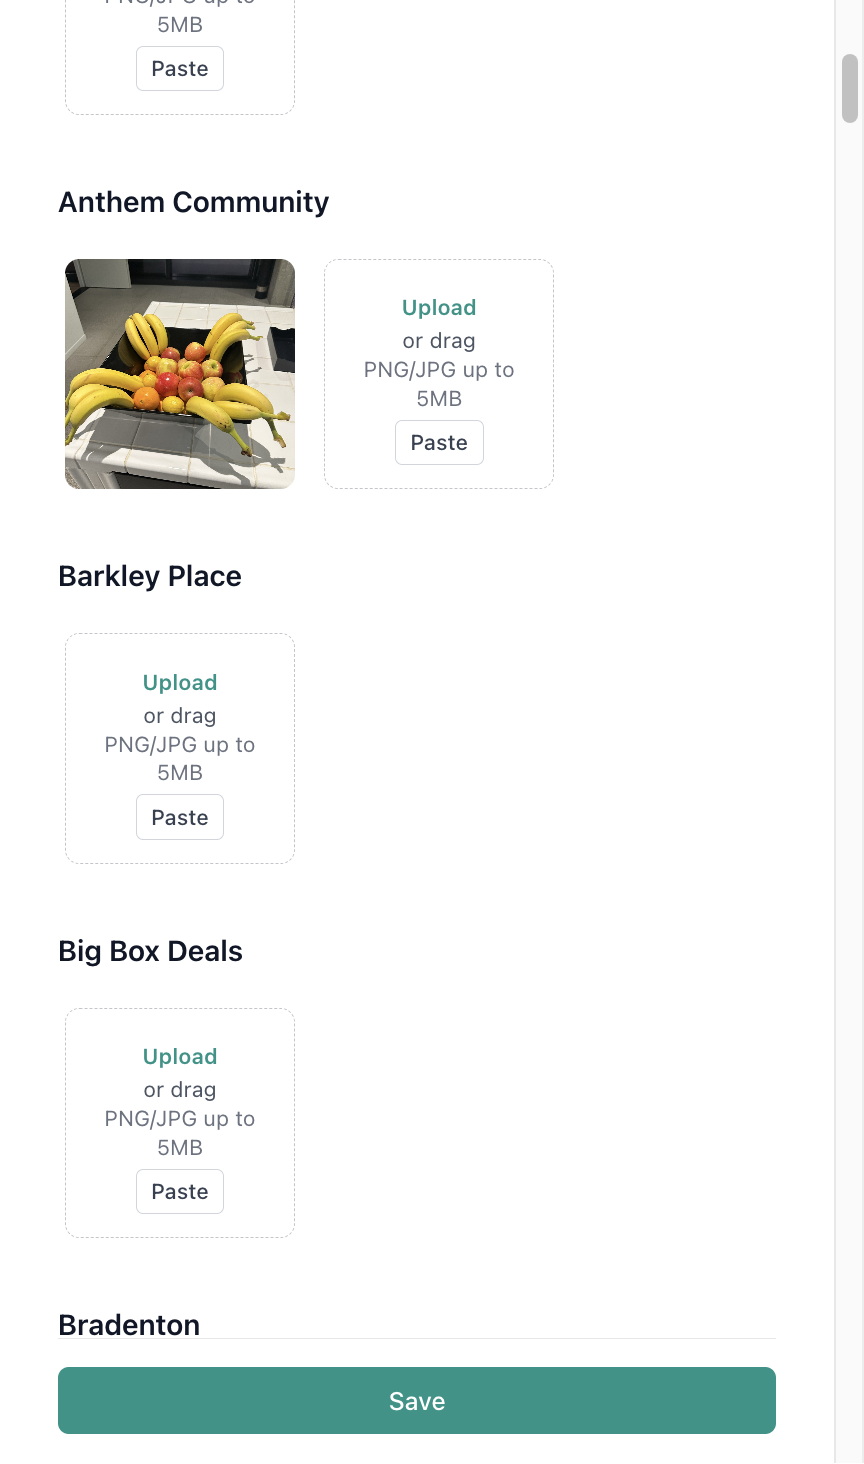The width and height of the screenshot is (864, 1464).
Task: Click the Upload link for Anthem Community
Action: tap(439, 307)
